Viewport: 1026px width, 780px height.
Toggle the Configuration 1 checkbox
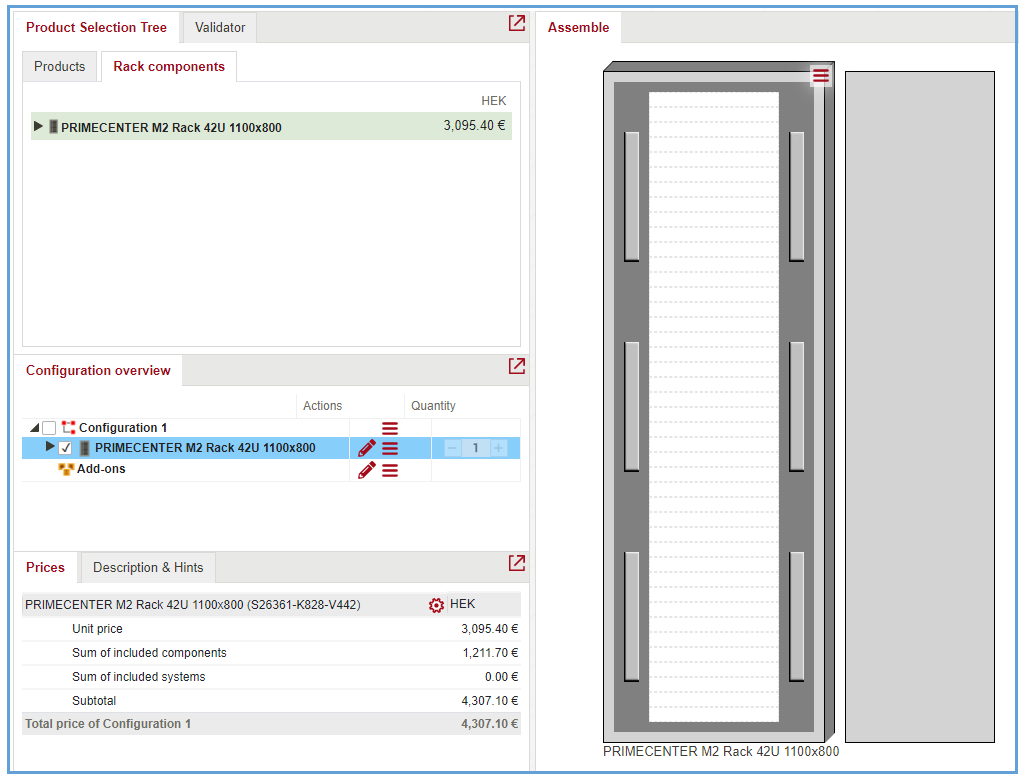49,428
